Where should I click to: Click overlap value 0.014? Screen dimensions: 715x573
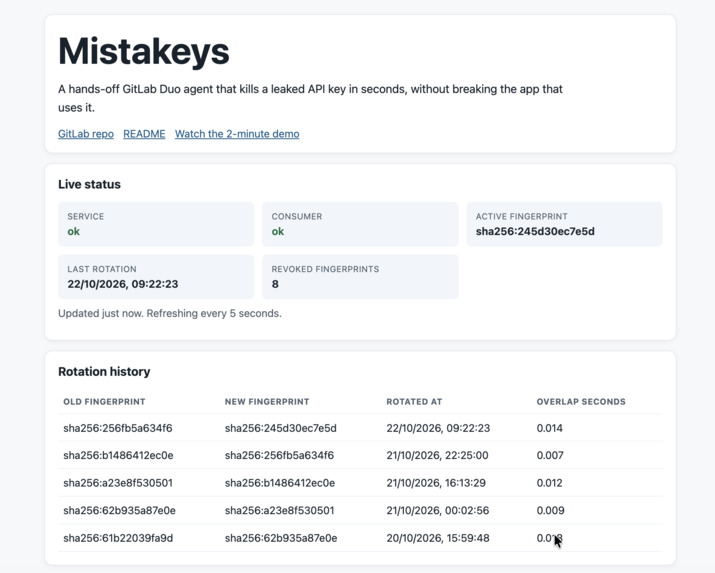[549, 428]
